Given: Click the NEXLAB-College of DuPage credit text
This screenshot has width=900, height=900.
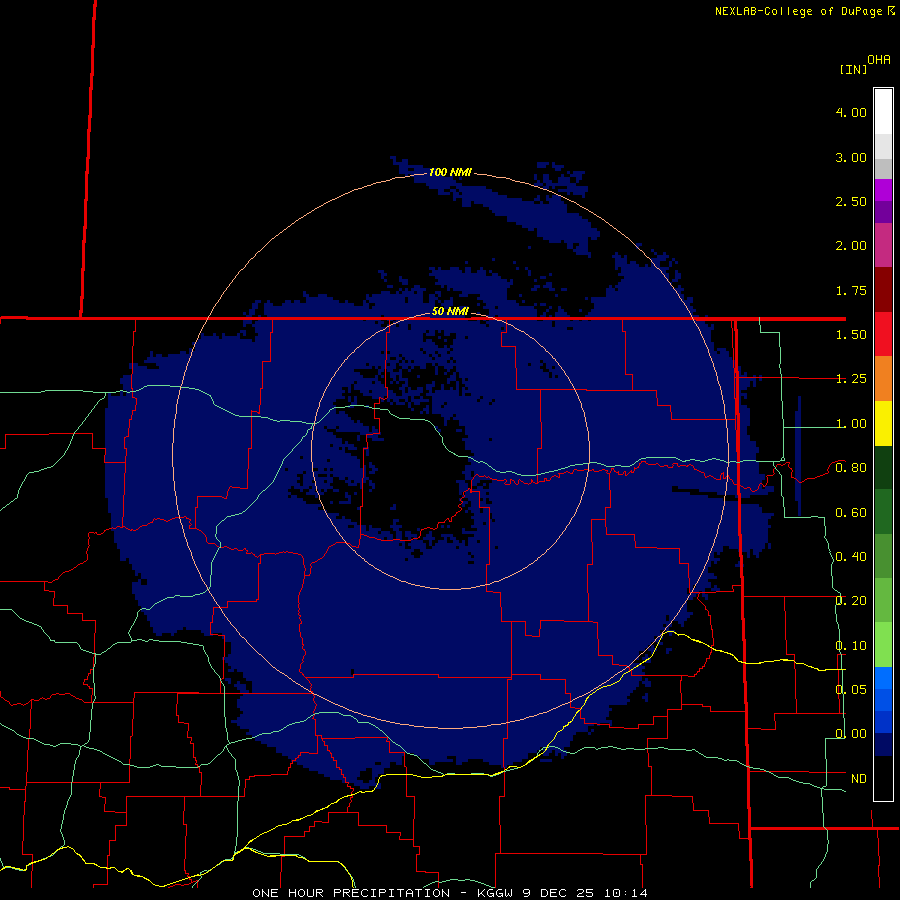Looking at the screenshot, I should click(799, 11).
